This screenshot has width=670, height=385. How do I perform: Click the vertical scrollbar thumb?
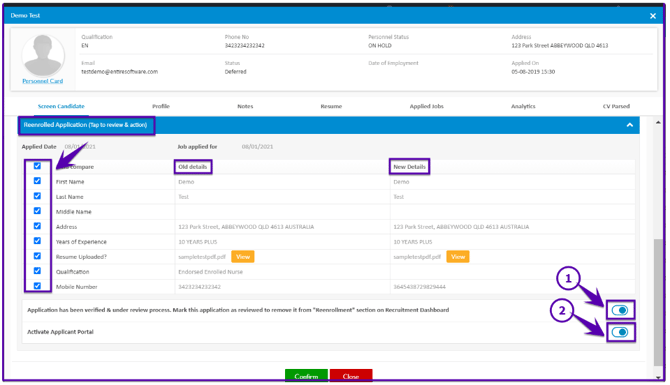pyautogui.click(x=658, y=302)
